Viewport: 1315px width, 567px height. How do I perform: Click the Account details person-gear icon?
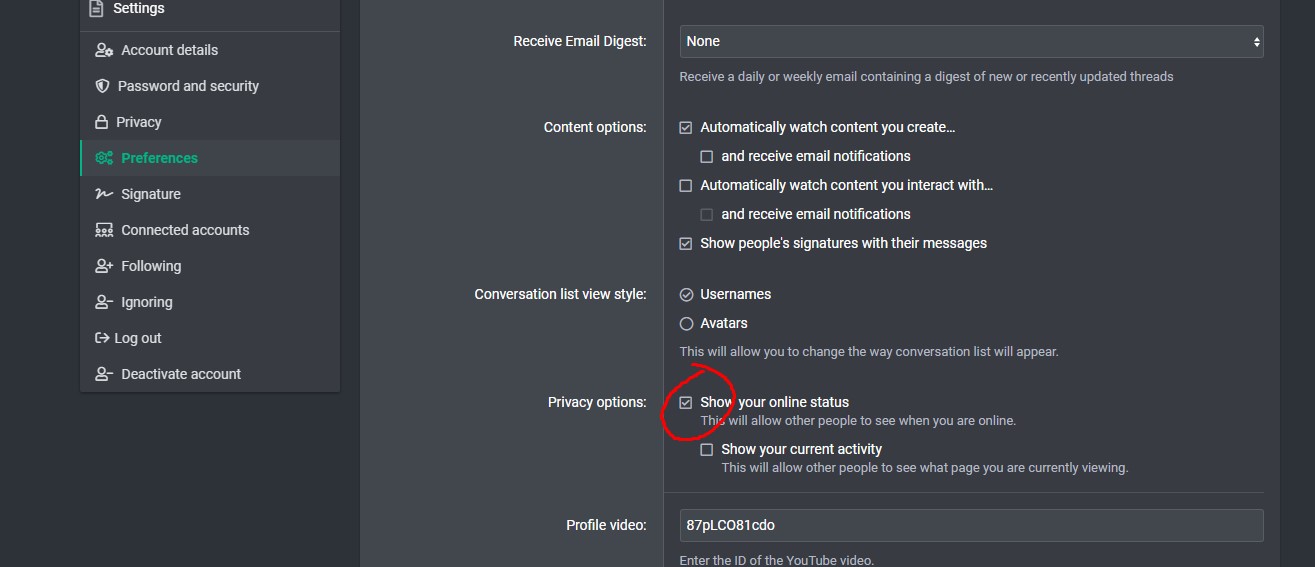pyautogui.click(x=103, y=50)
